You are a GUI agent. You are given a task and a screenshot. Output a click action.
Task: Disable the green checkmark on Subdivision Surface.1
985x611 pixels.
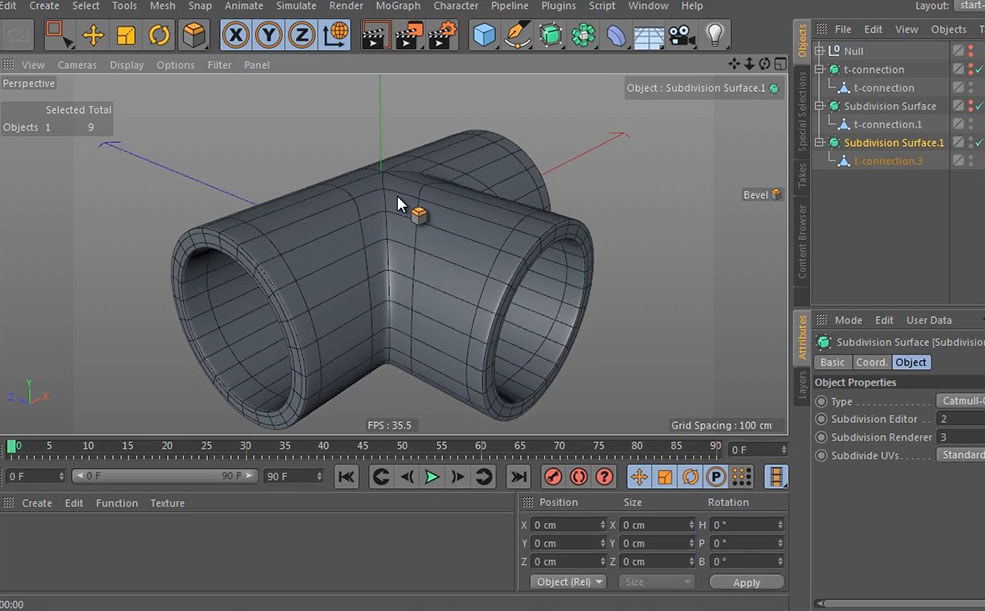coord(979,142)
